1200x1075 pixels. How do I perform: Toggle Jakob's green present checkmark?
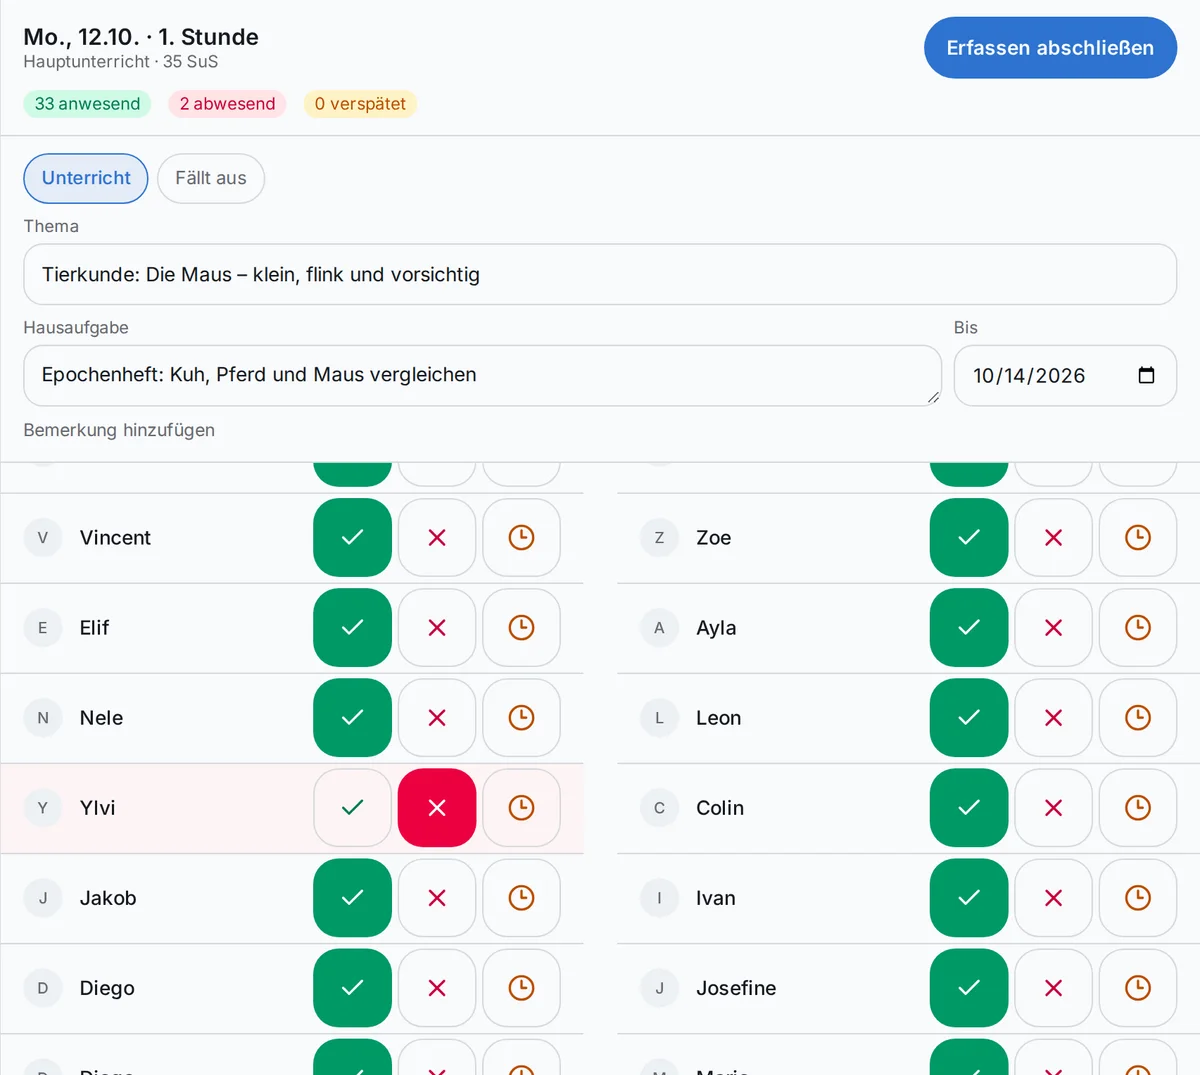pos(352,898)
